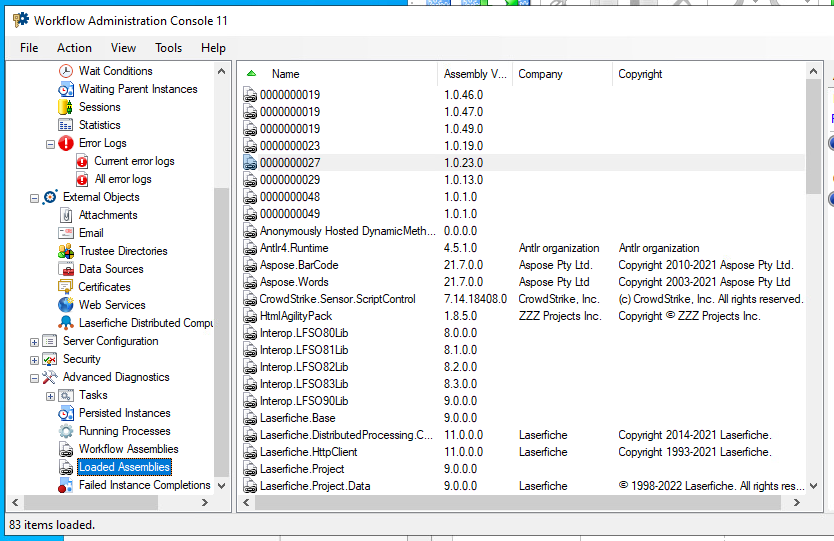
Task: Click the icon beside Antlr4.Runtime assembly
Action: click(x=250, y=248)
